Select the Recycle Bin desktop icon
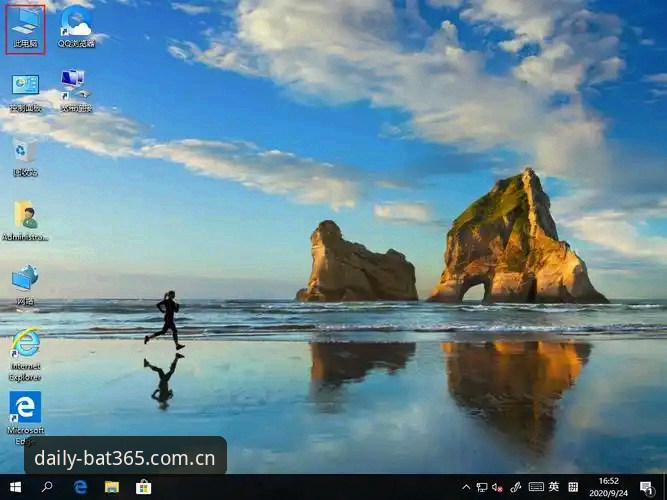This screenshot has height=500, width=667. 25,157
